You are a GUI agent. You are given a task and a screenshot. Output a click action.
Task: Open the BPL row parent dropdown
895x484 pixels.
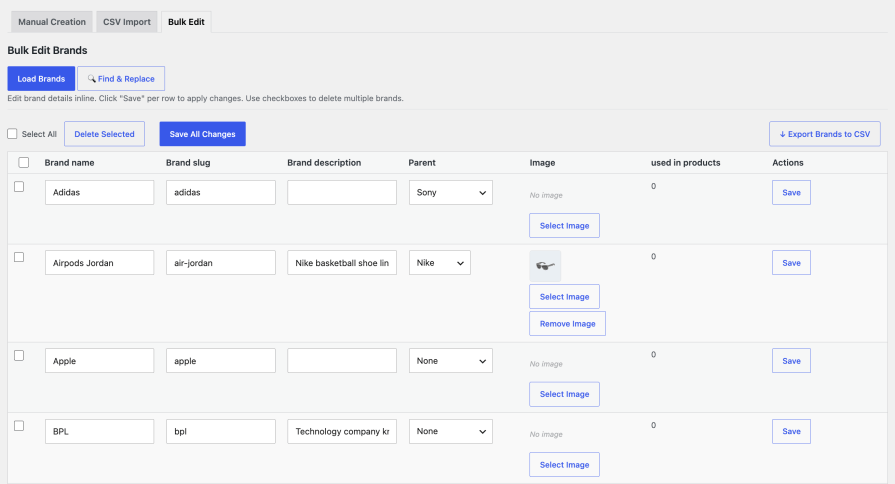pos(450,431)
